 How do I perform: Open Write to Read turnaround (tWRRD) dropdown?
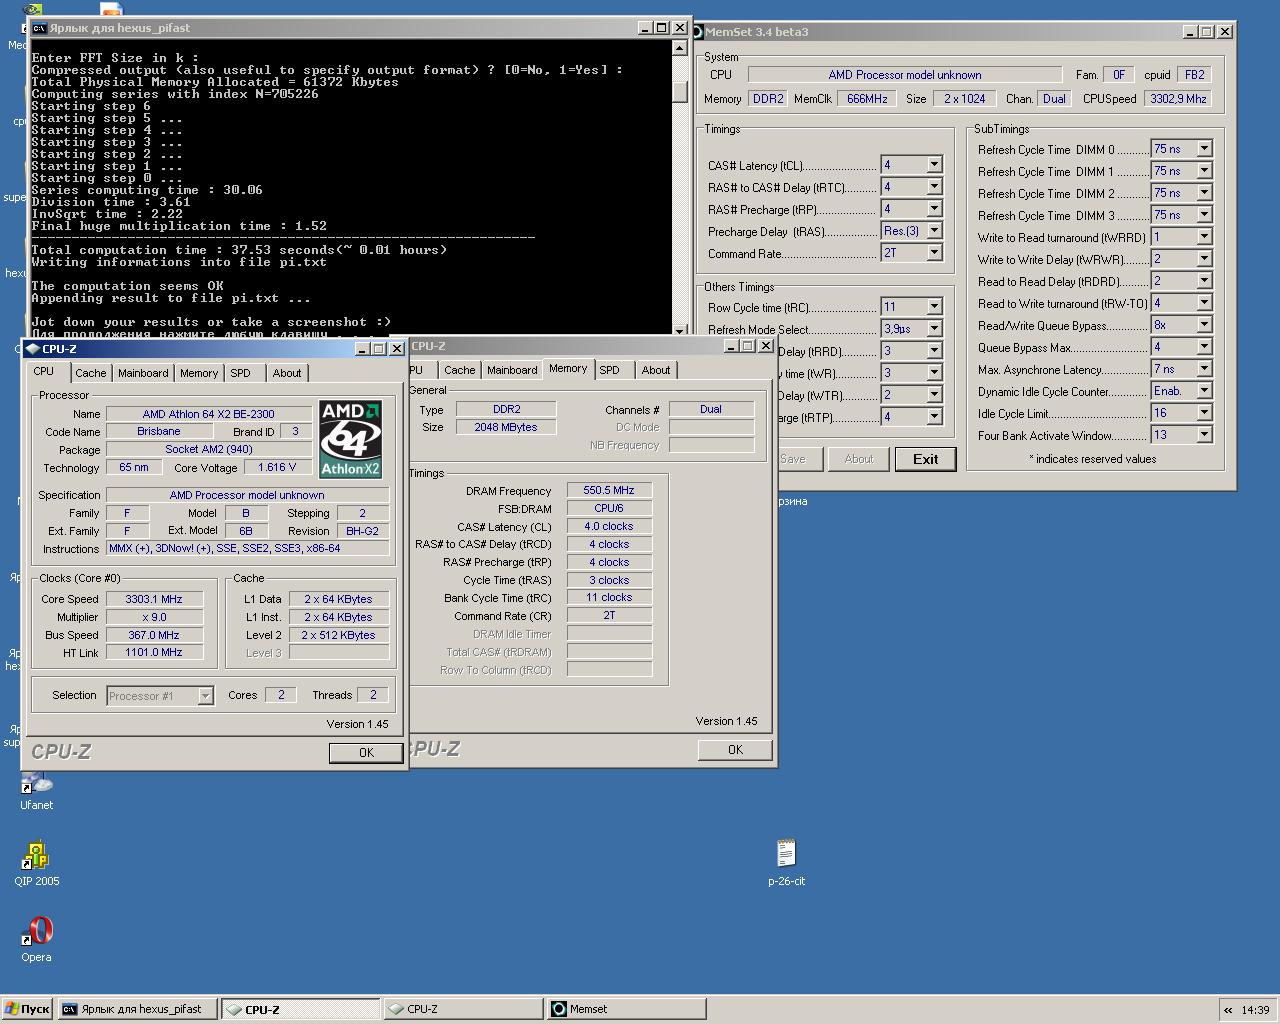coord(1204,237)
